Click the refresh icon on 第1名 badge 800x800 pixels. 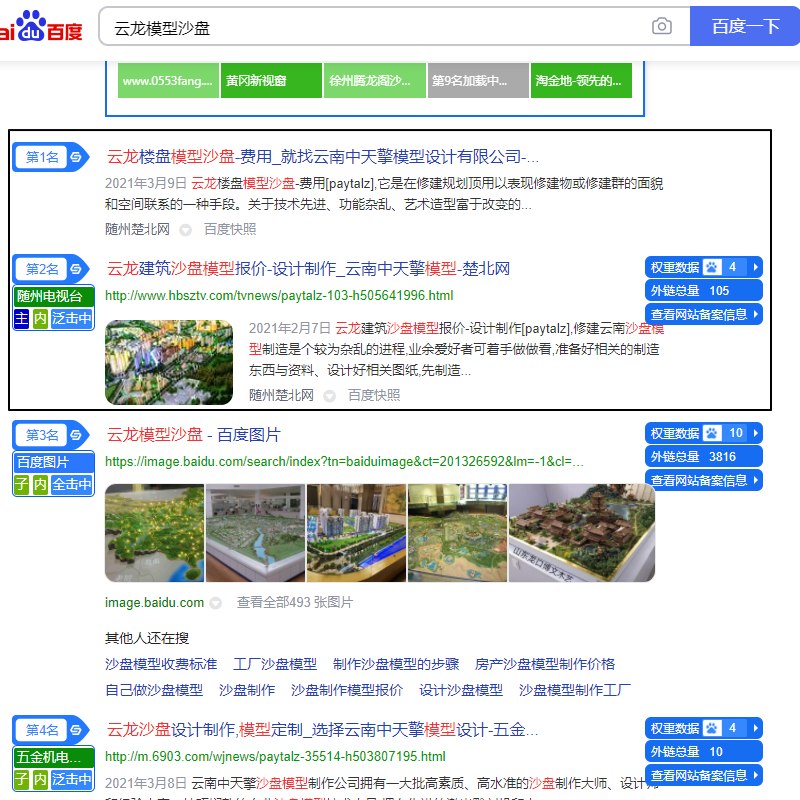tap(76, 157)
